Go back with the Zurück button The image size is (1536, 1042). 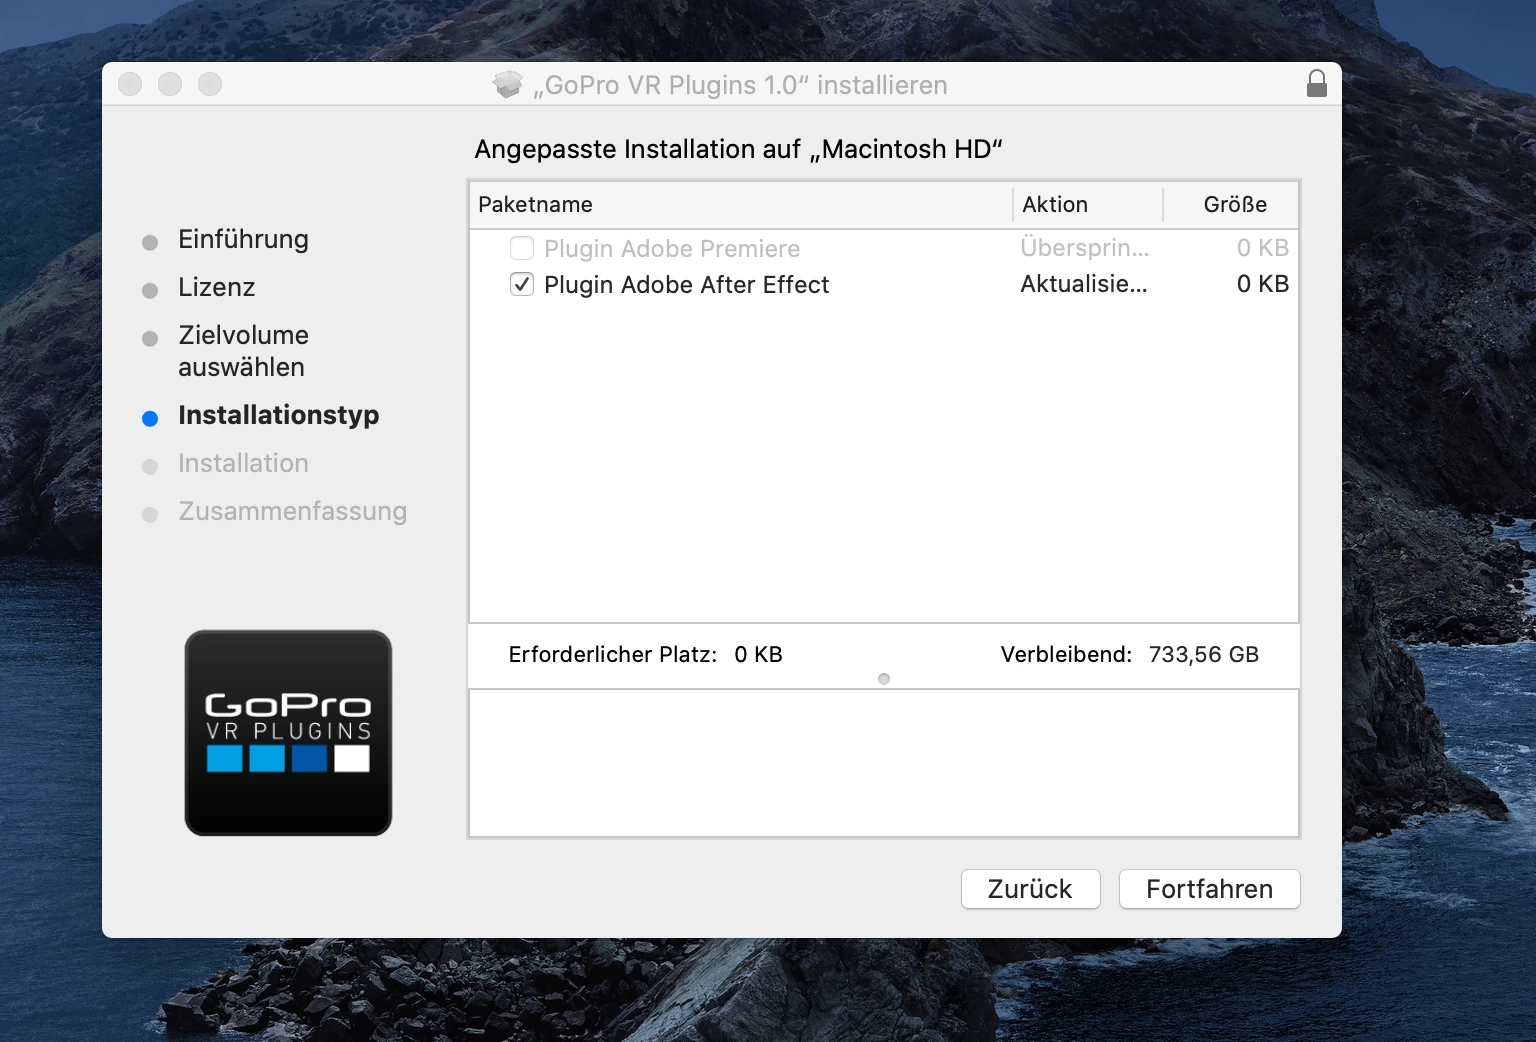tap(1030, 889)
